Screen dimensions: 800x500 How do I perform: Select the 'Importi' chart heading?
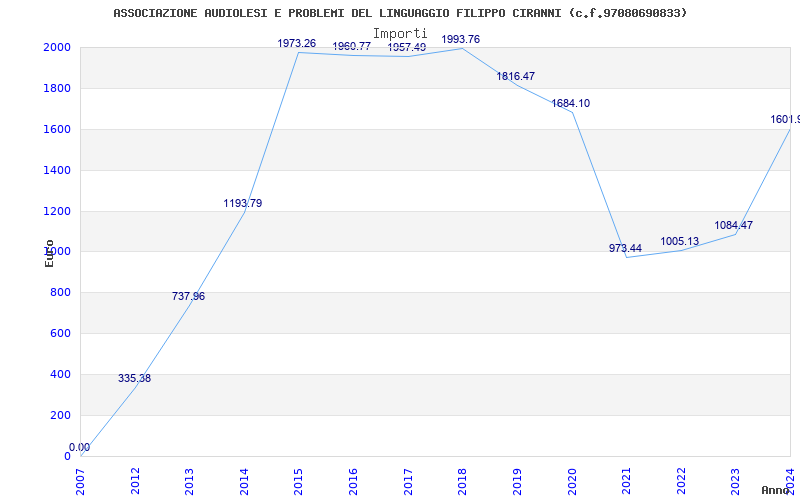pos(400,34)
